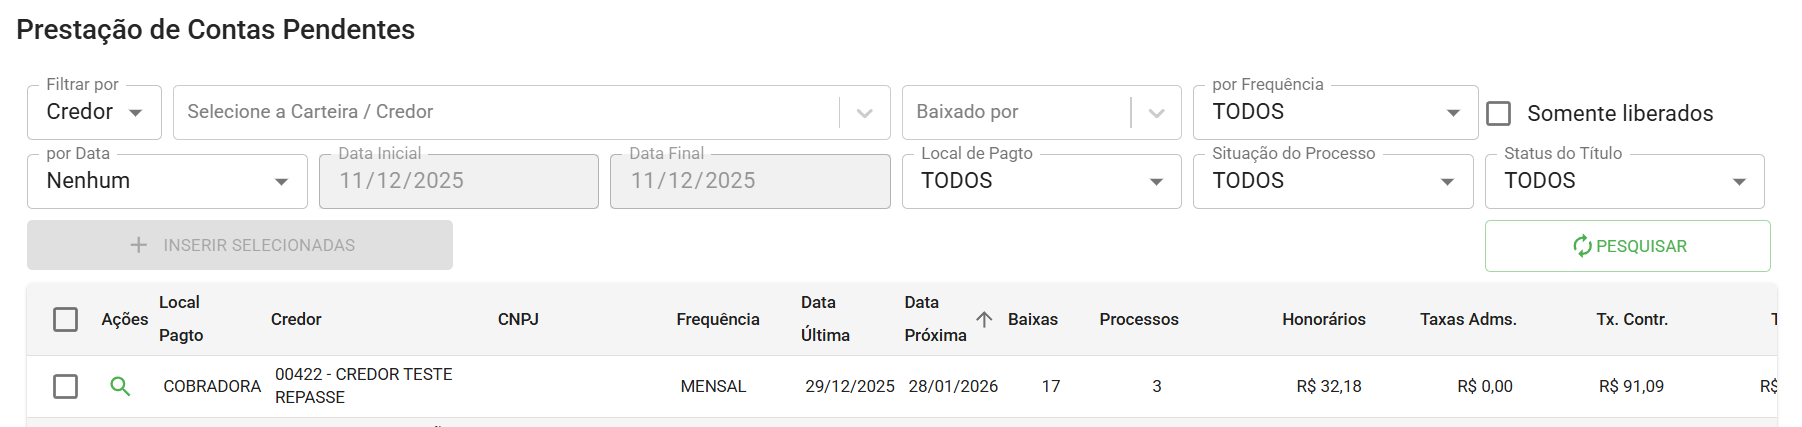
Task: Click the PESQUISAR button
Action: (1627, 246)
